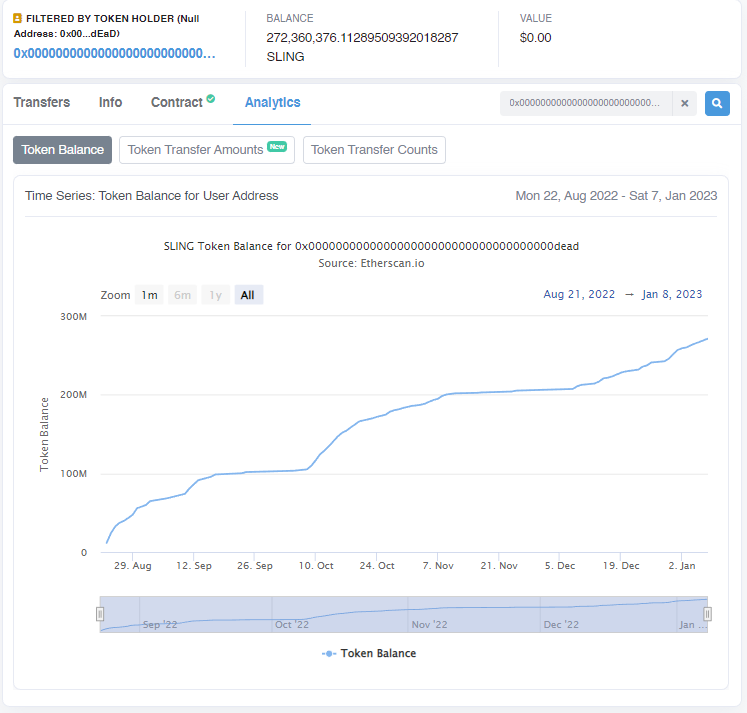Open the Transfers tab

(41, 102)
